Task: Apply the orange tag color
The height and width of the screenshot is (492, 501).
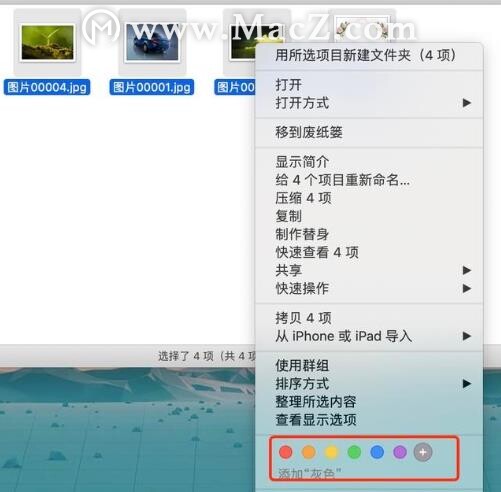Action: click(309, 452)
